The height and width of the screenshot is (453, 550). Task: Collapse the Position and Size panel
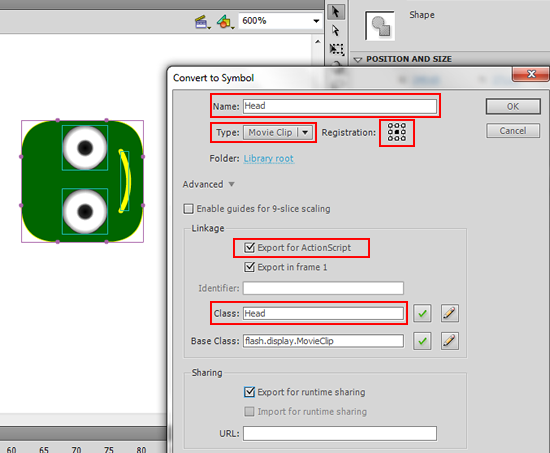358,59
